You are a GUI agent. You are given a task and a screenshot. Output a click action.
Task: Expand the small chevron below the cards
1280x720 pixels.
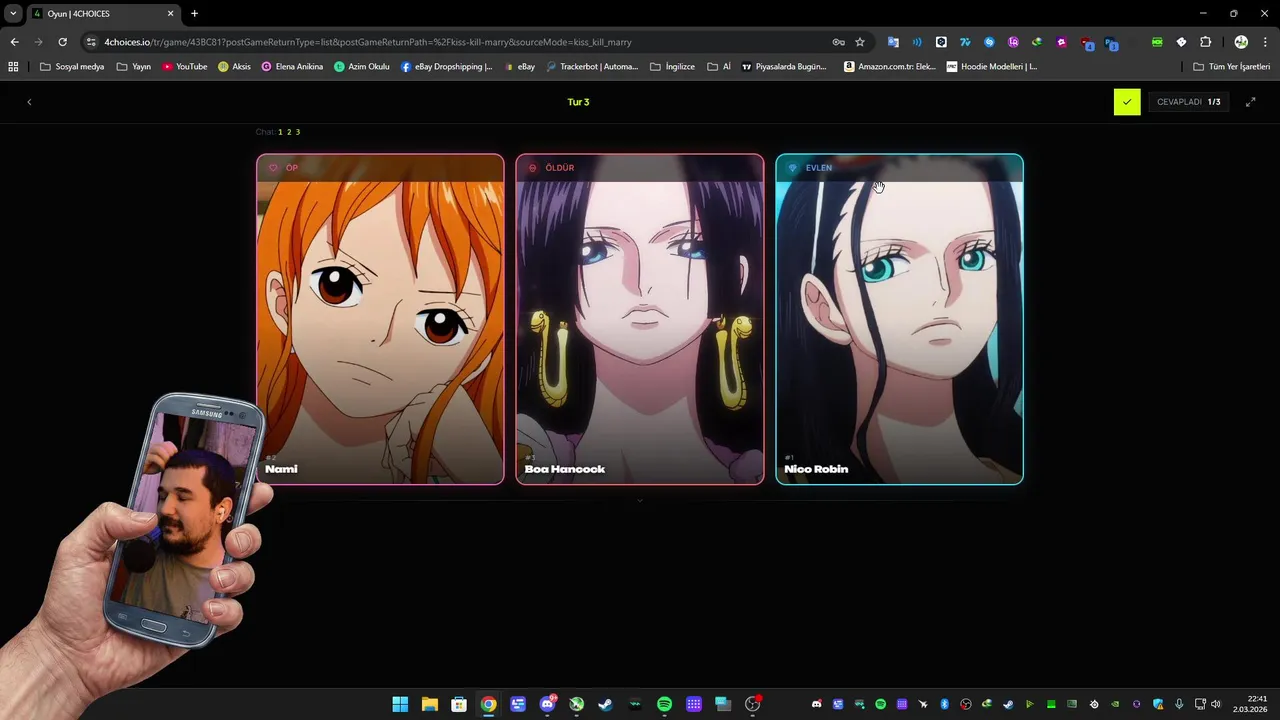(640, 500)
